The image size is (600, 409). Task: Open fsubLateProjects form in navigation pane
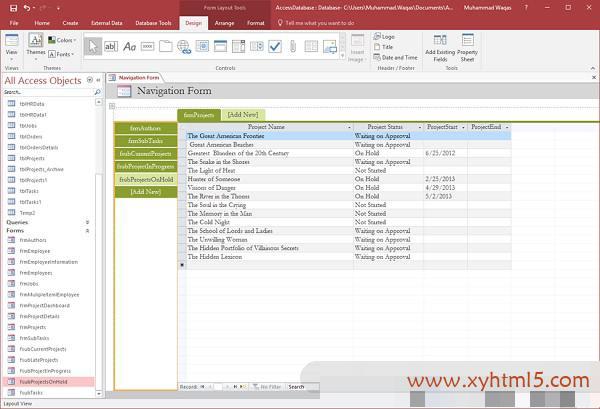41,360
